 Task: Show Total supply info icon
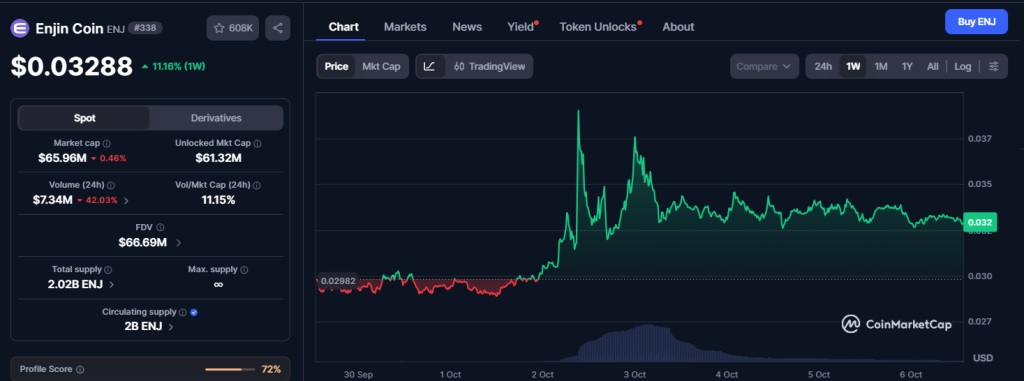click(x=108, y=269)
